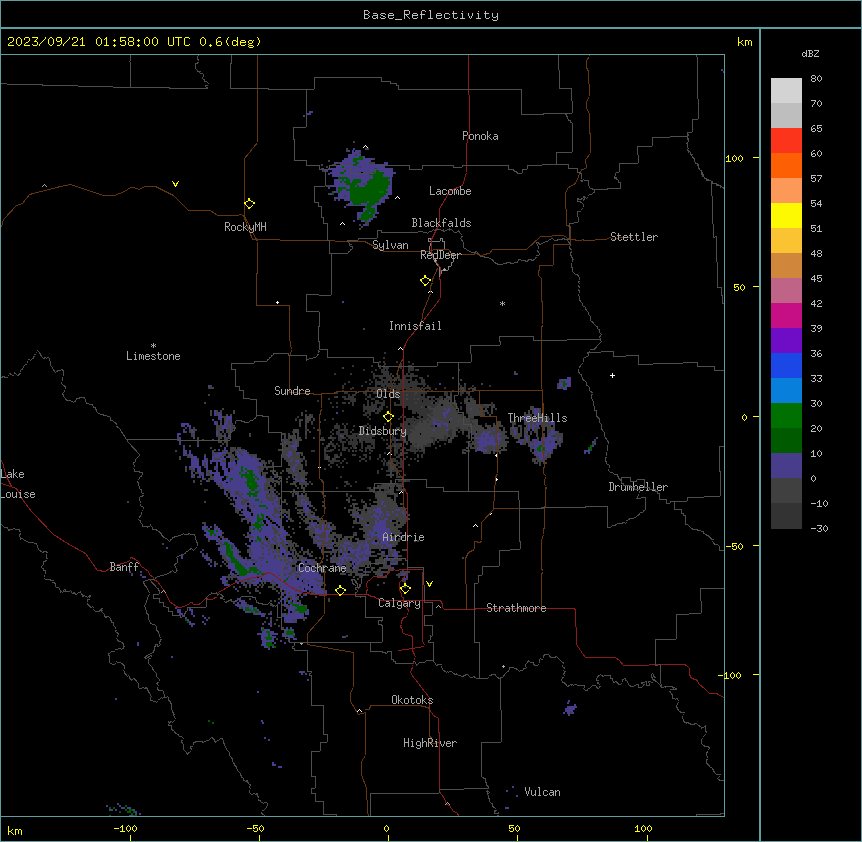
Task: Click the Strathmore label
Action: coord(516,608)
